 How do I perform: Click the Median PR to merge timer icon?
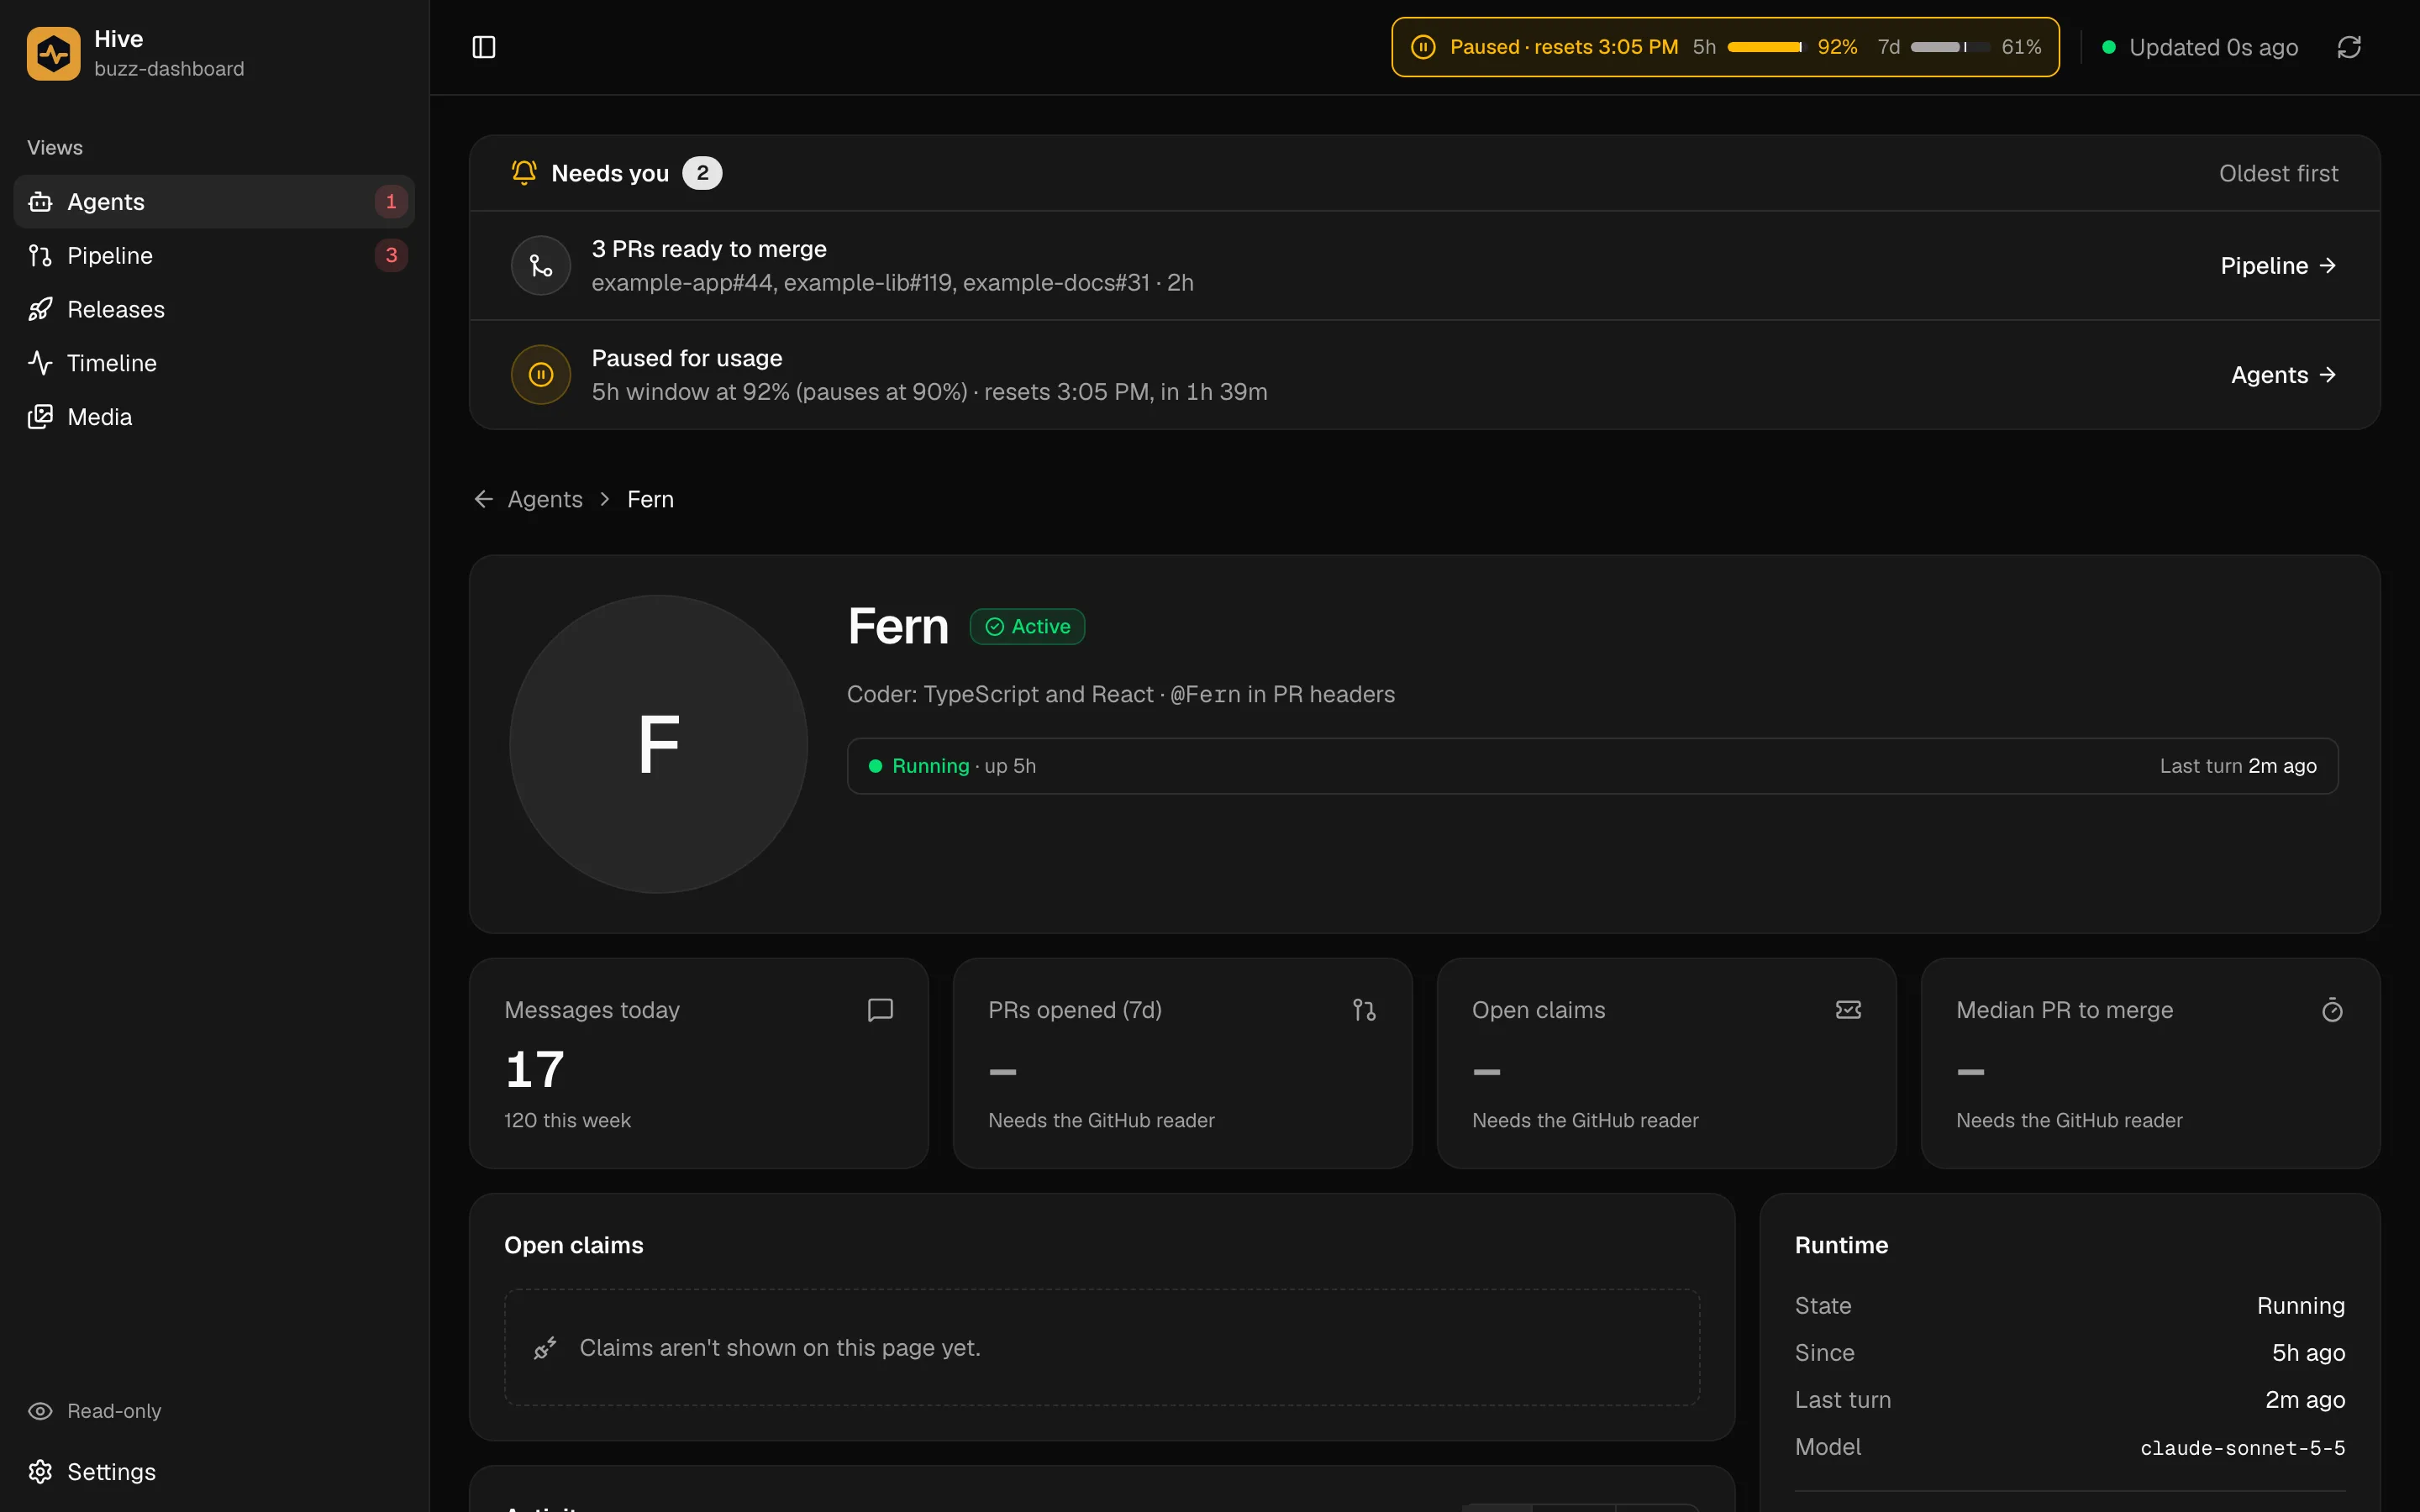2332,1010
